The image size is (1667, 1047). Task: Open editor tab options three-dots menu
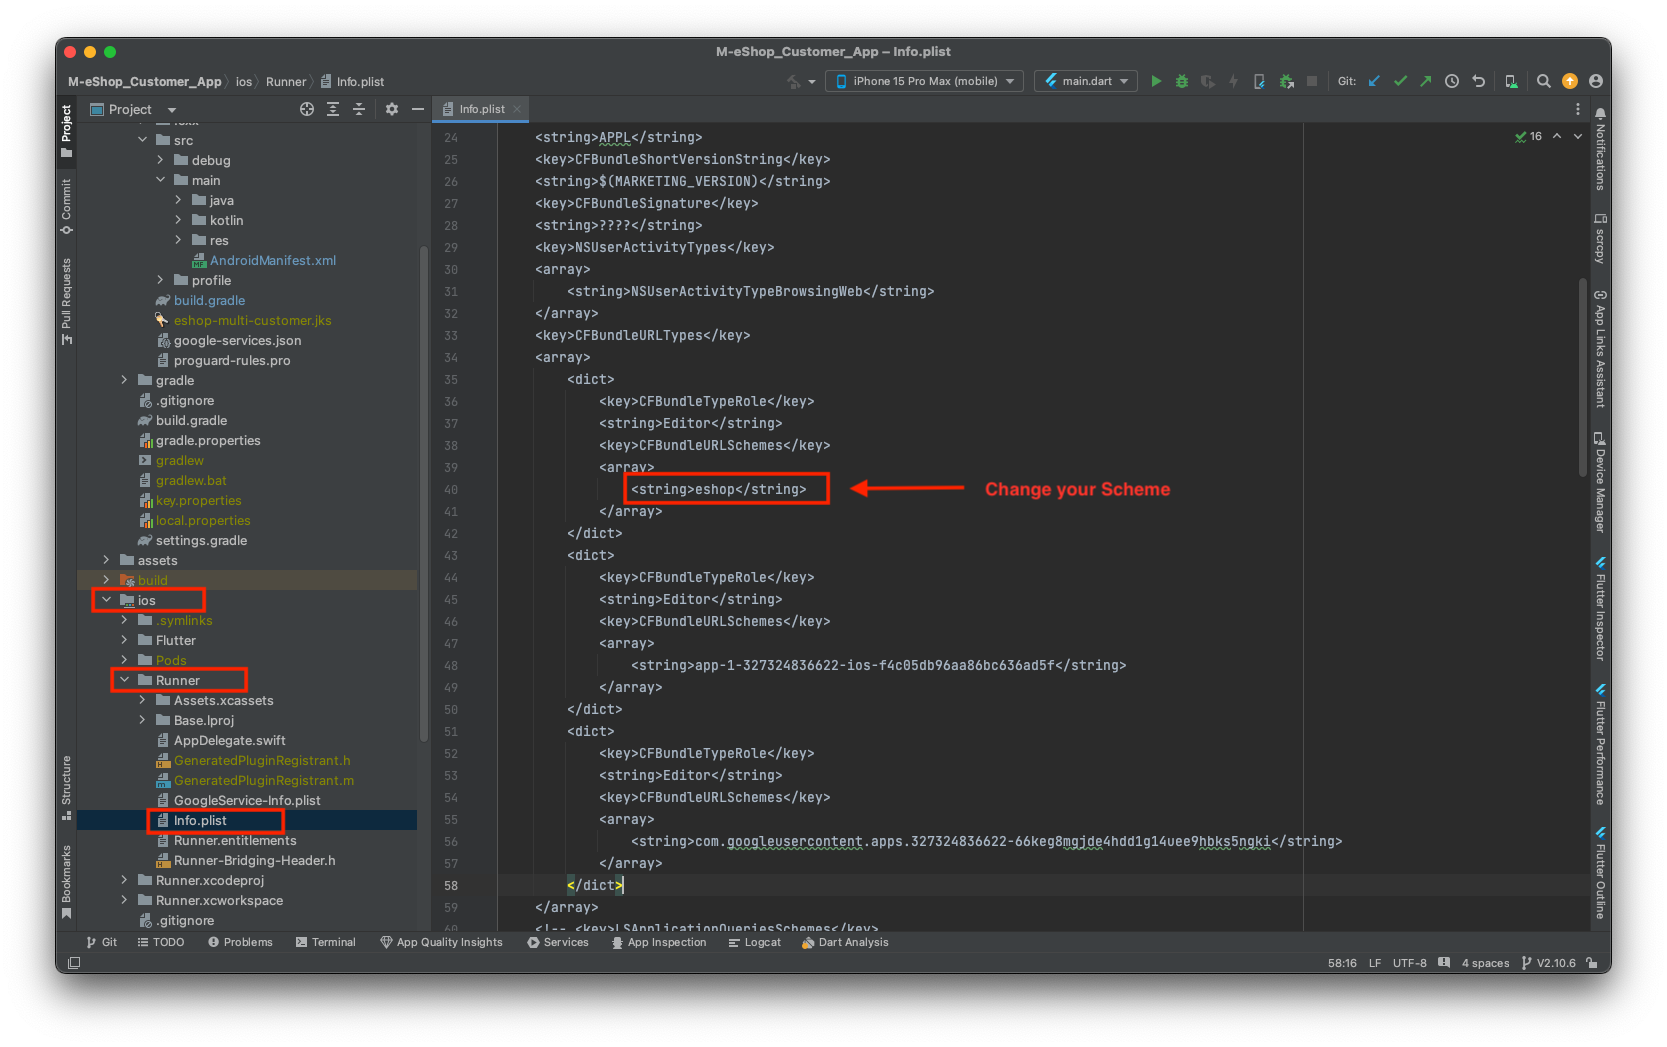(1578, 109)
